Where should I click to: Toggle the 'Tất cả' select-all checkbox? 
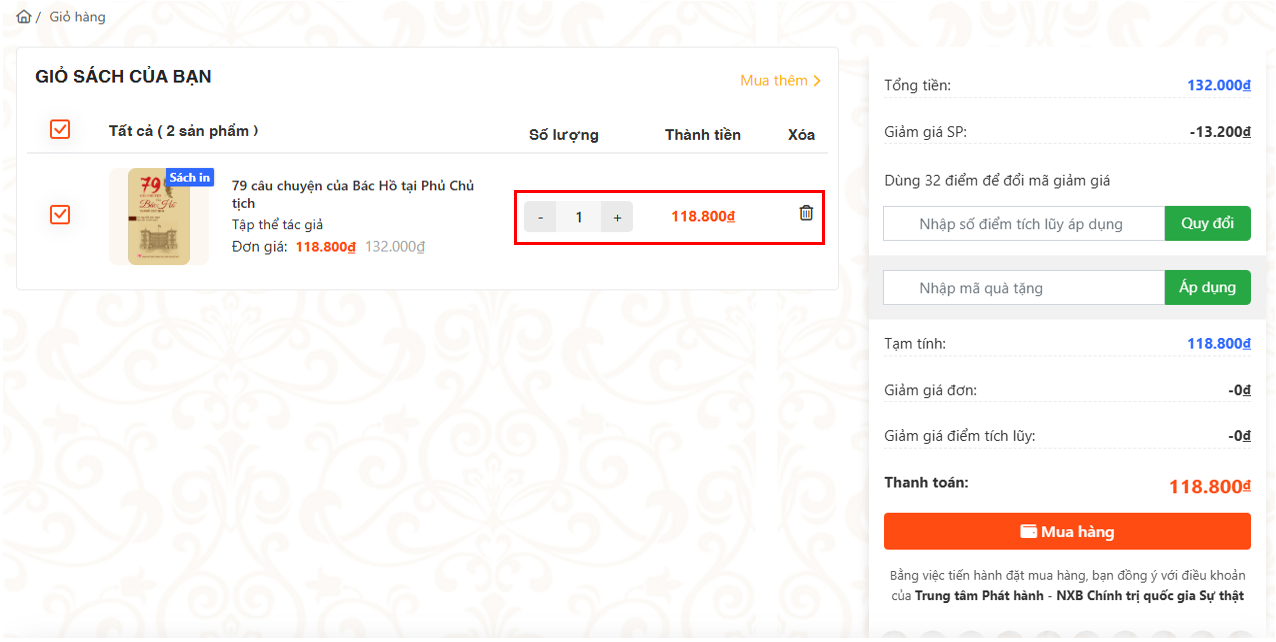coord(60,129)
